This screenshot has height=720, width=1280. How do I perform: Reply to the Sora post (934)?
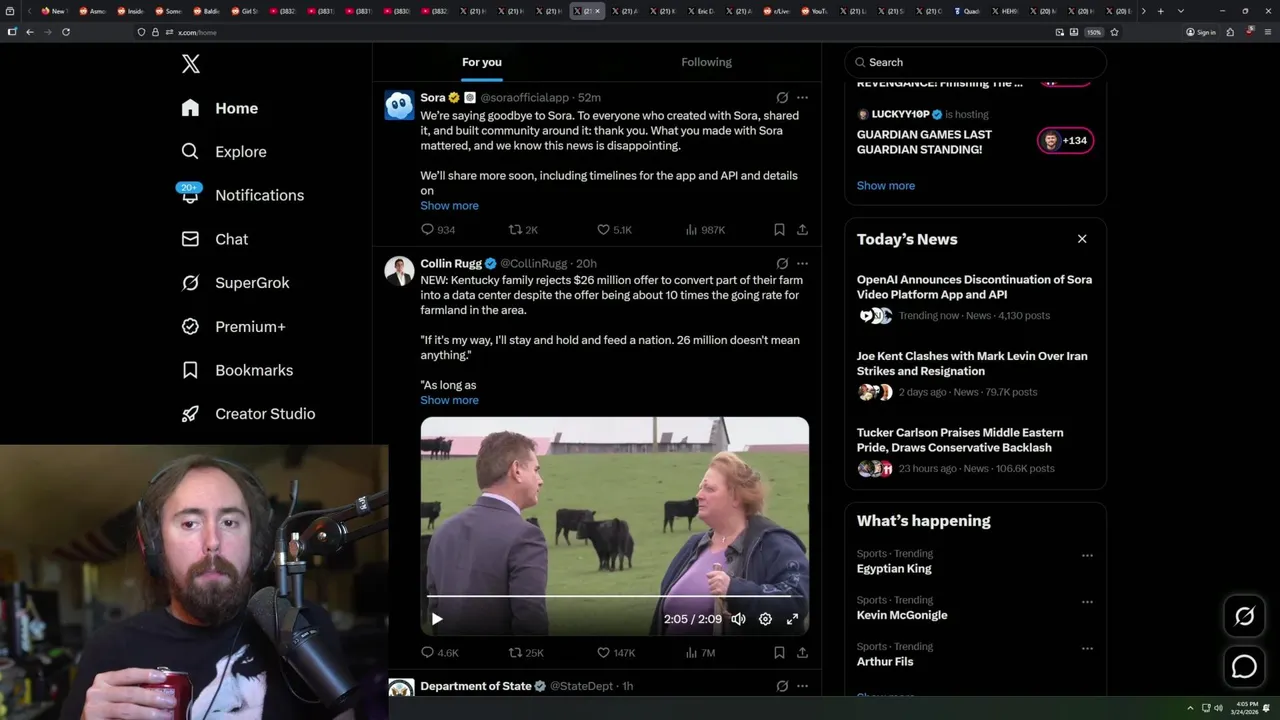point(438,230)
